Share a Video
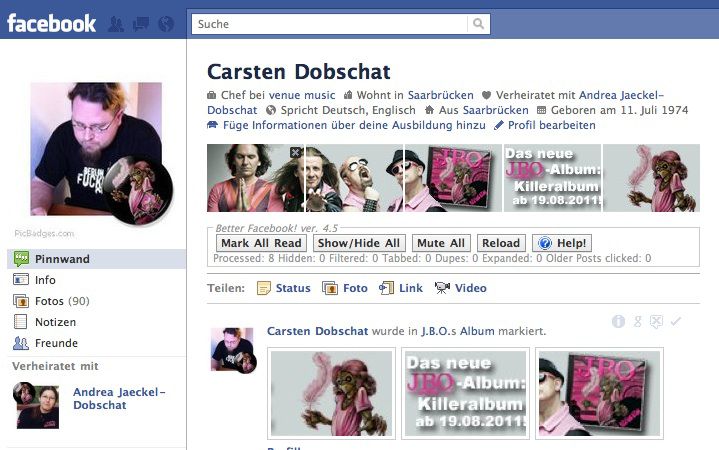Screen dimensions: 719x450 (x=471, y=288)
